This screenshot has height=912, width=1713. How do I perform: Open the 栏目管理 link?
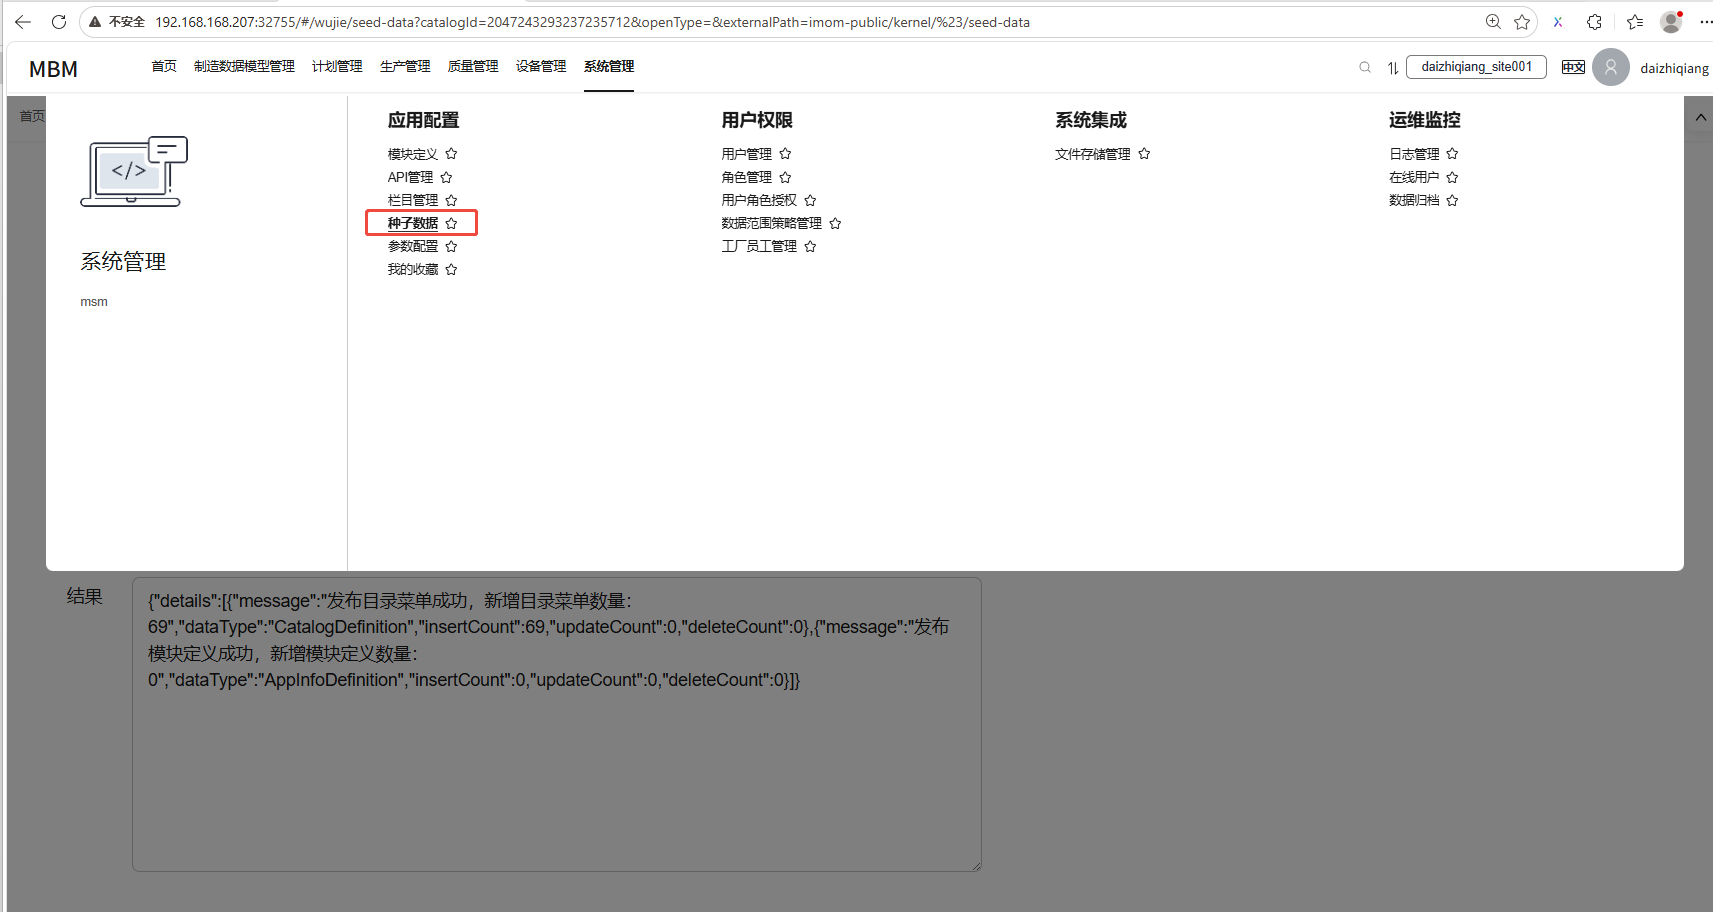point(413,200)
